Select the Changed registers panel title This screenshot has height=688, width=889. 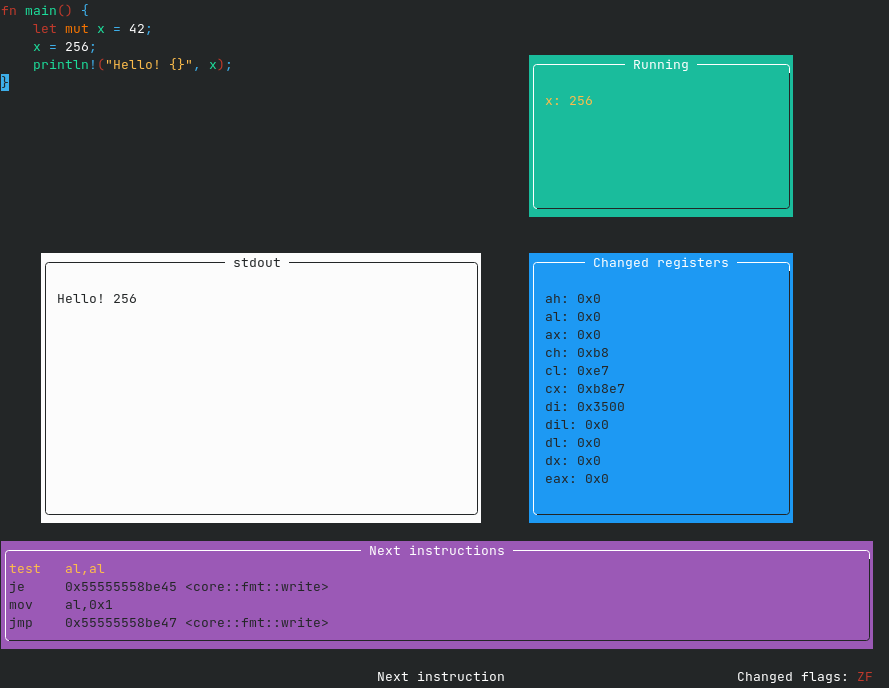coord(660,262)
